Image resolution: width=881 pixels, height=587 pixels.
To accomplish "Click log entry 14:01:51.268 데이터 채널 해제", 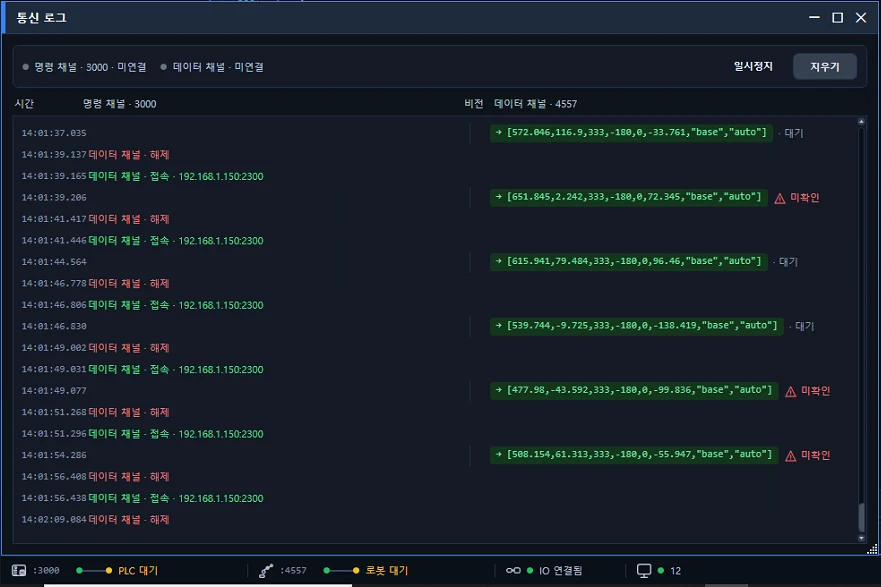I will pos(96,412).
